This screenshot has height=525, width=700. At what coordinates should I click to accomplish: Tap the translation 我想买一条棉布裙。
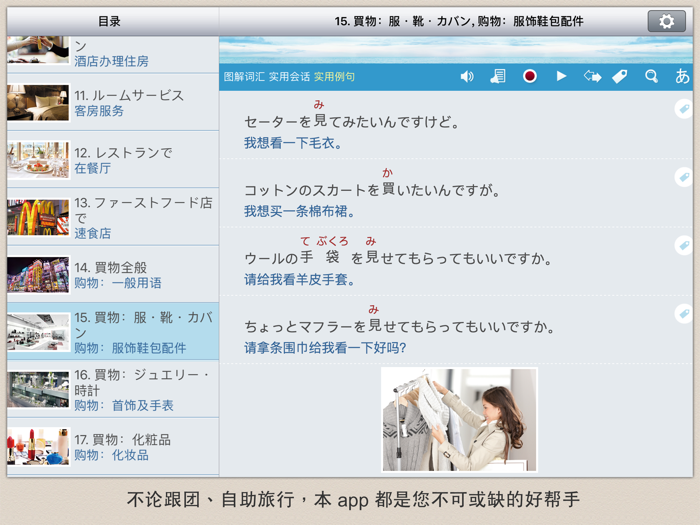pos(299,212)
